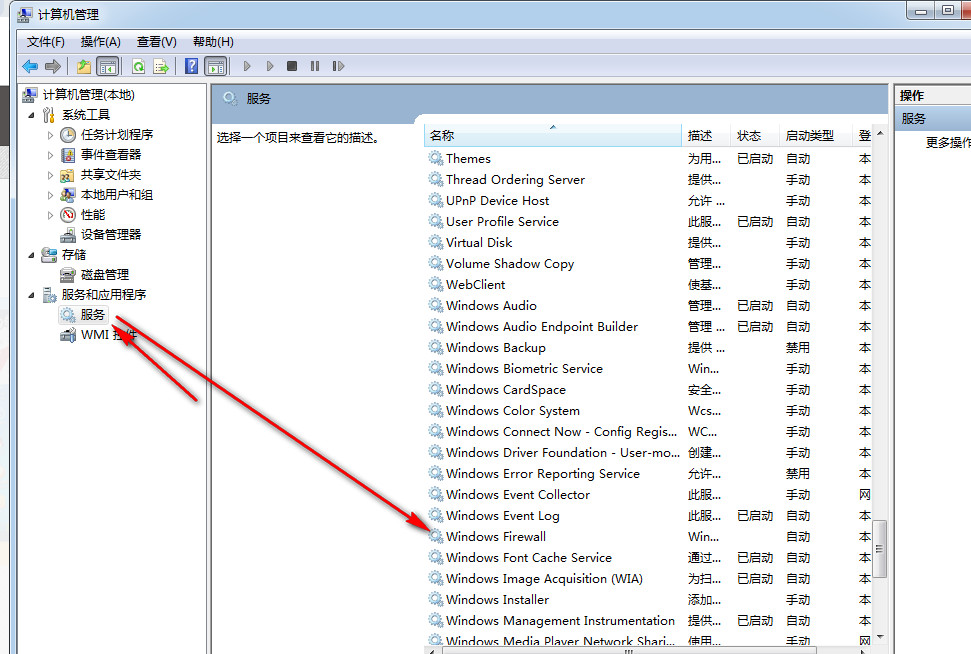
Task: Open the 文件(F) menu
Action: click(46, 41)
